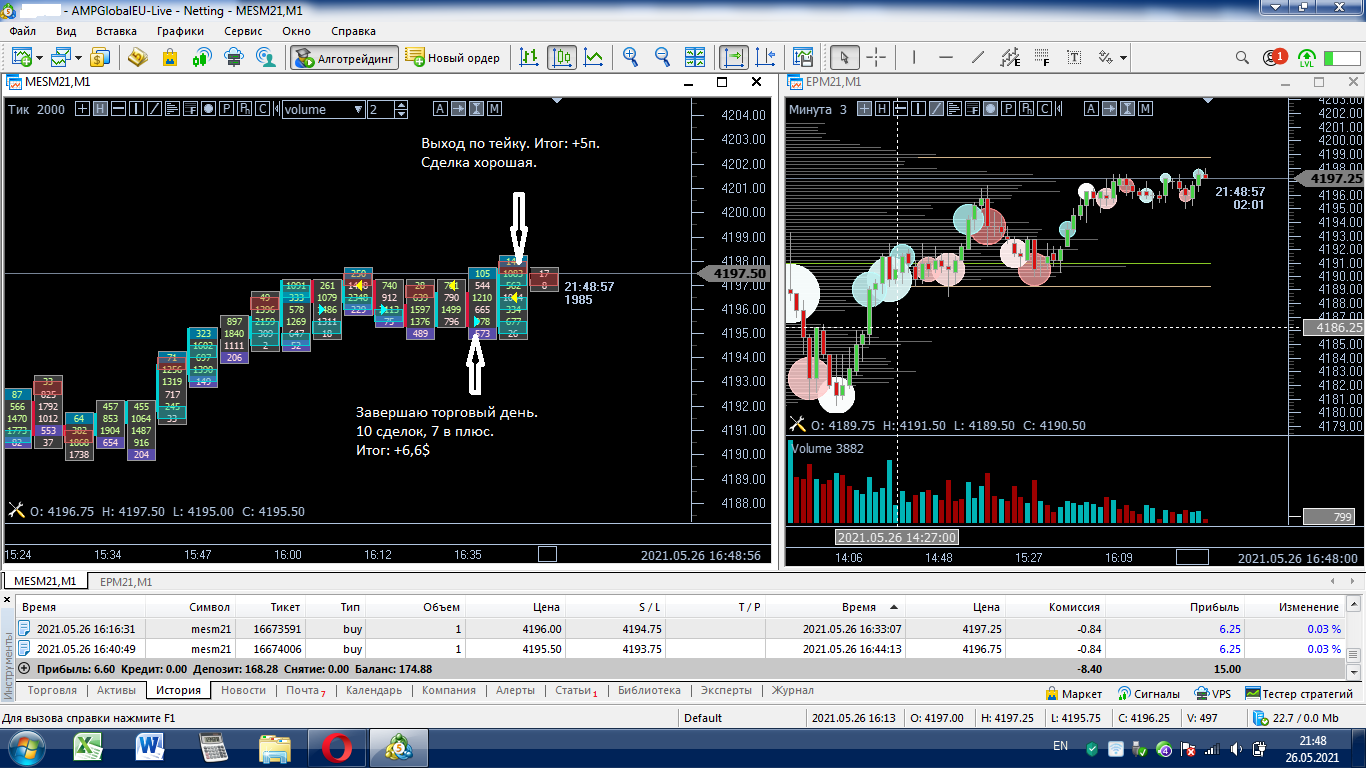
Task: Click ticket 16673591 in history table
Action: click(x=277, y=629)
